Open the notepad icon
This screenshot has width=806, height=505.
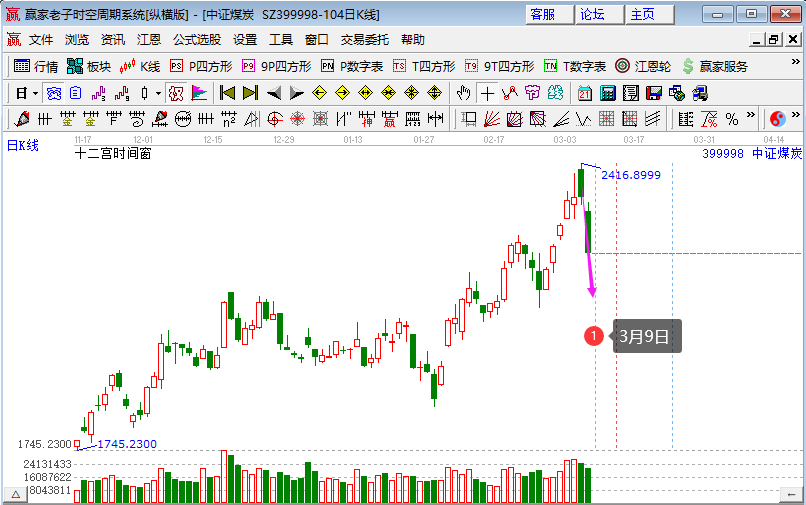[631, 94]
